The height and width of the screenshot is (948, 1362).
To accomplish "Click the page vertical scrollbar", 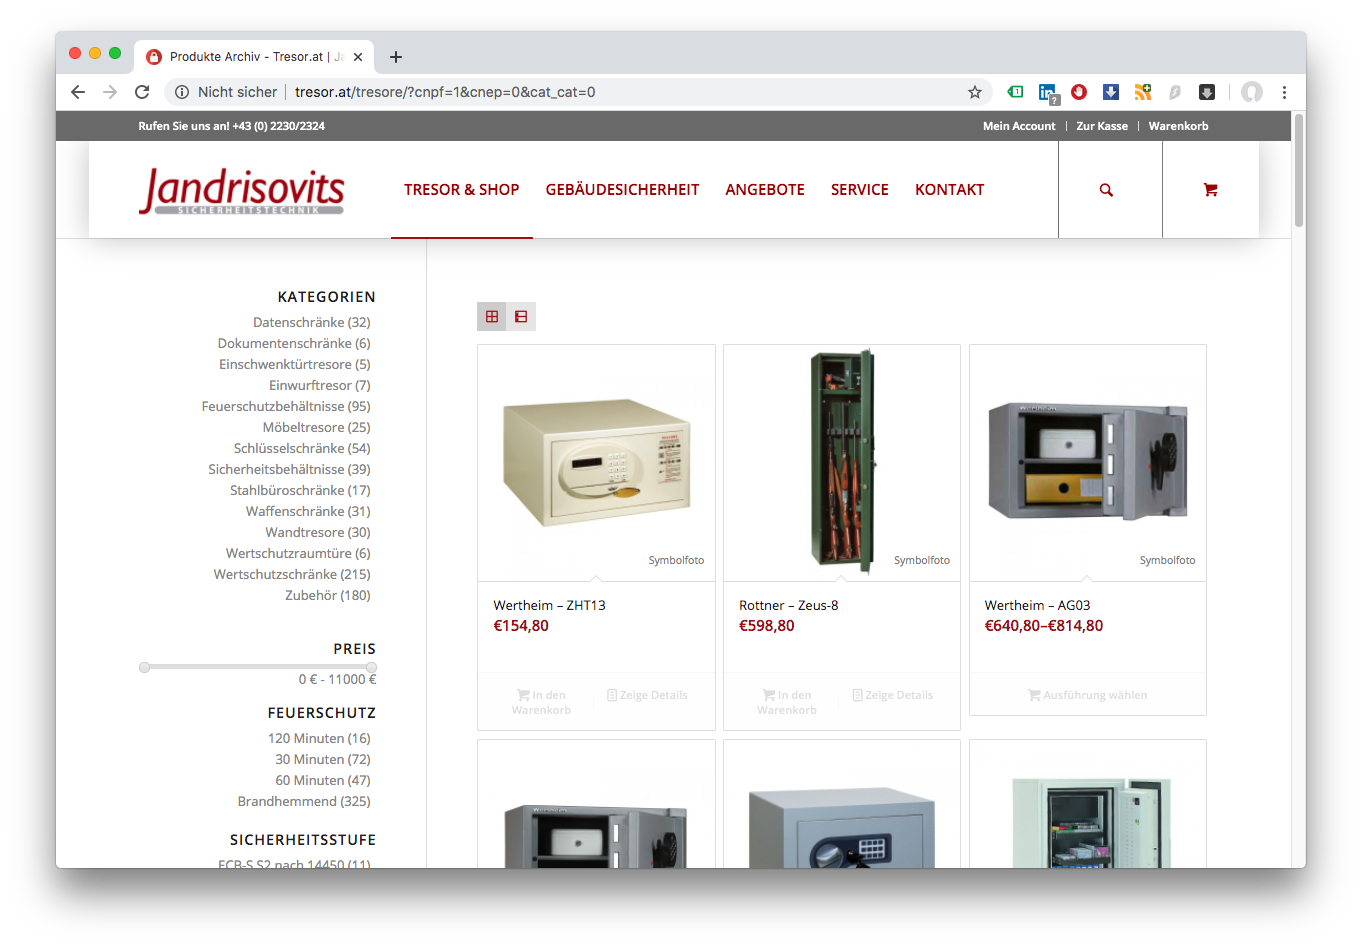I will click(1299, 170).
